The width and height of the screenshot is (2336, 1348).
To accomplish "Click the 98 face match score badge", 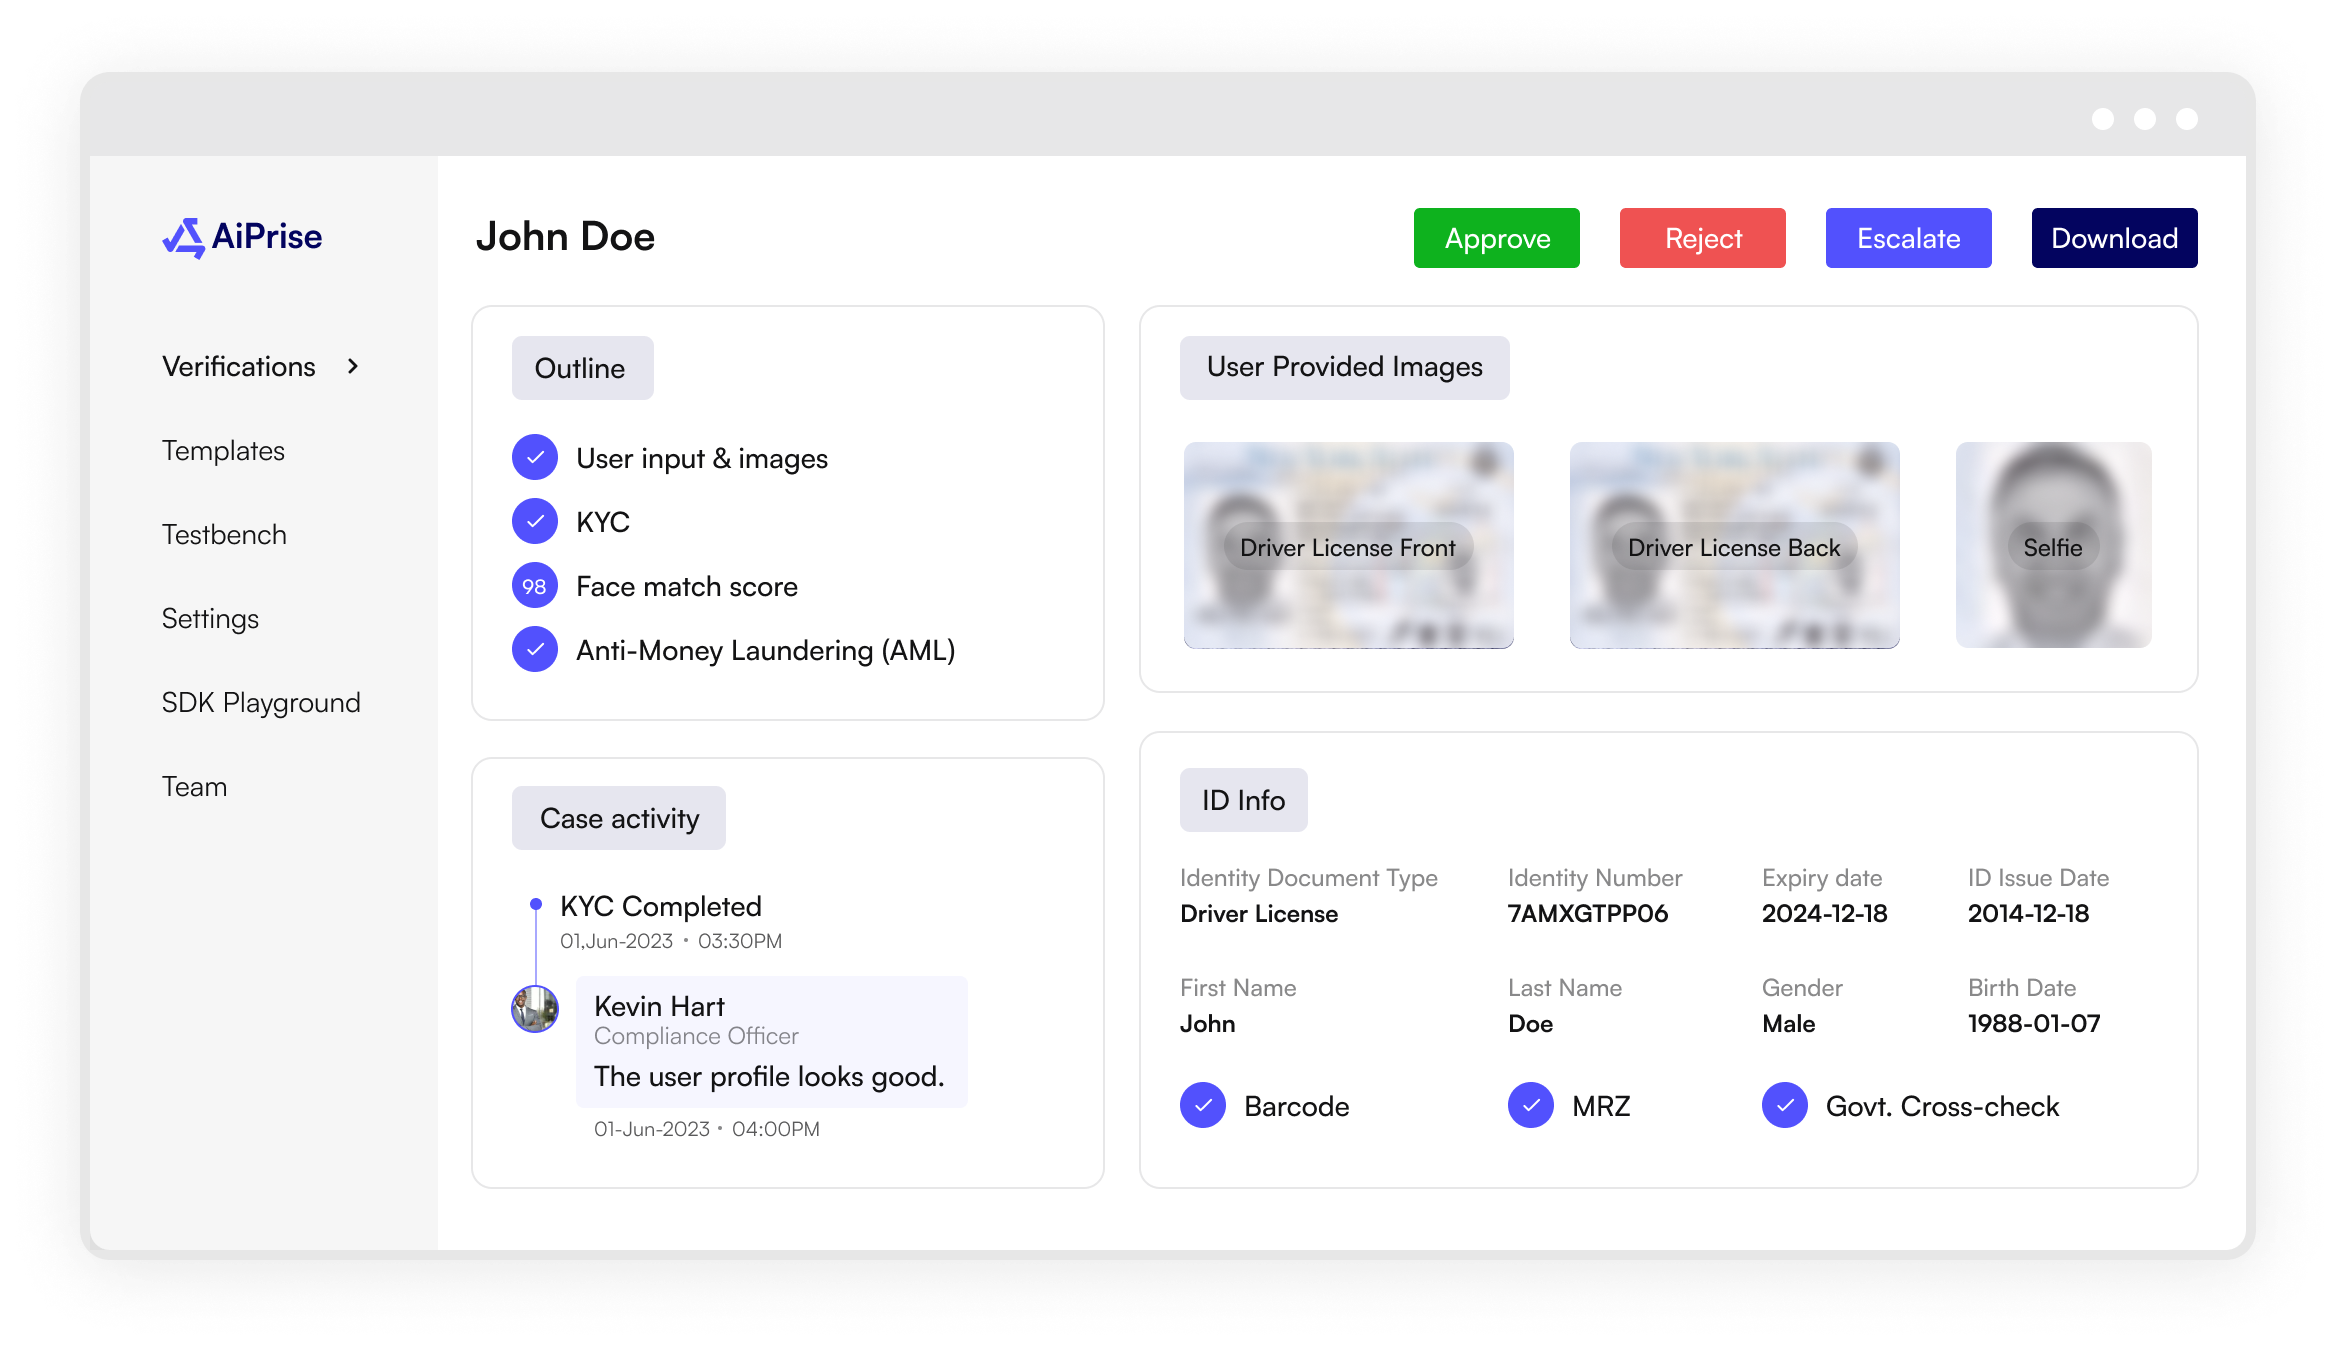I will (535, 586).
